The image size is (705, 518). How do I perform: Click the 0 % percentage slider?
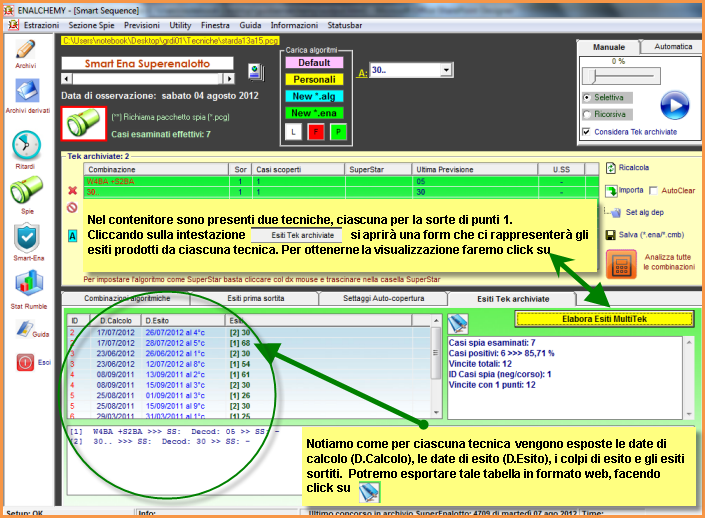point(621,76)
